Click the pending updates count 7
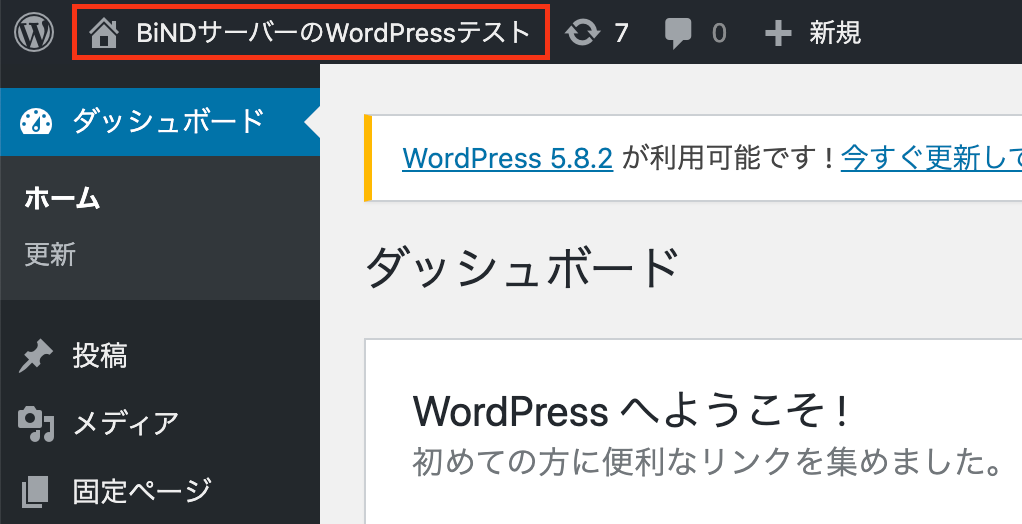 click(x=621, y=34)
